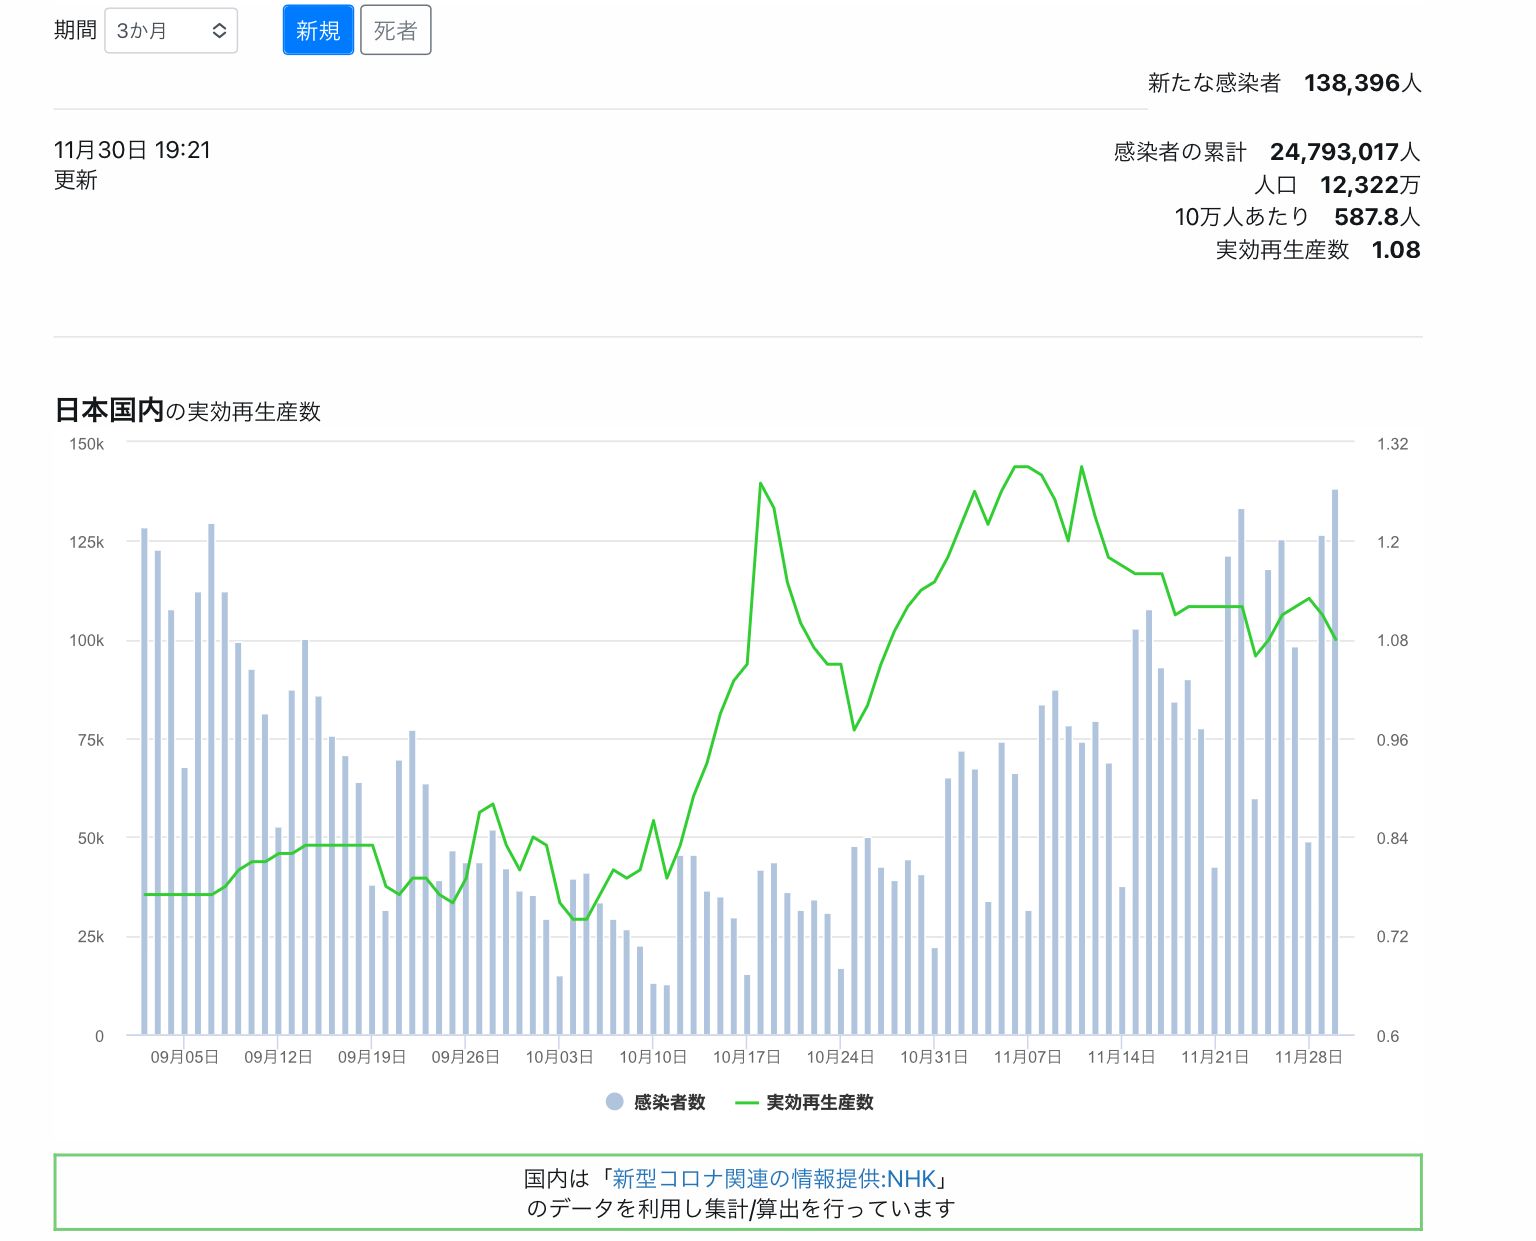This screenshot has height=1241, width=1536.
Task: Click the green line's sharp peak near 10月17日
Action: [761, 484]
